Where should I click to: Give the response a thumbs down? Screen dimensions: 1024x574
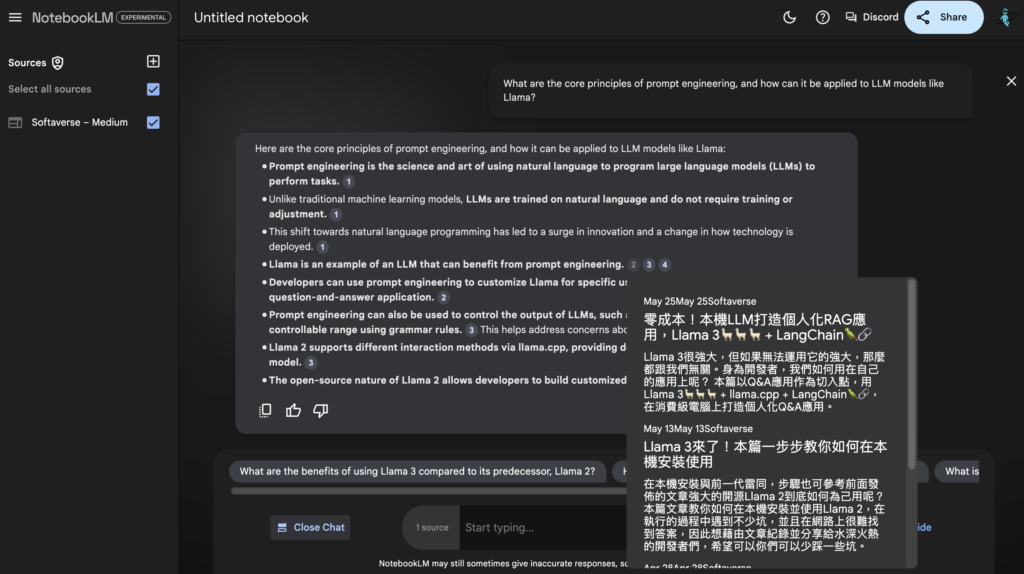[x=321, y=411]
